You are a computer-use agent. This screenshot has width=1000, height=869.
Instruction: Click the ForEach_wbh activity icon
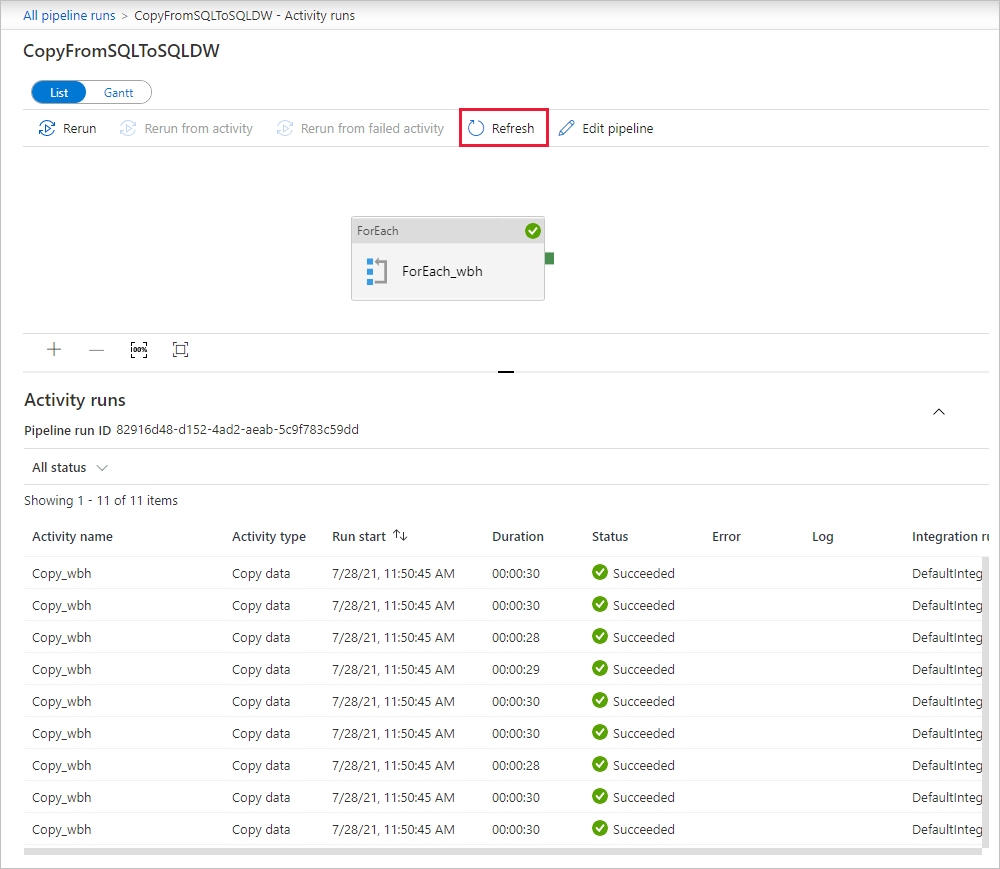376,271
